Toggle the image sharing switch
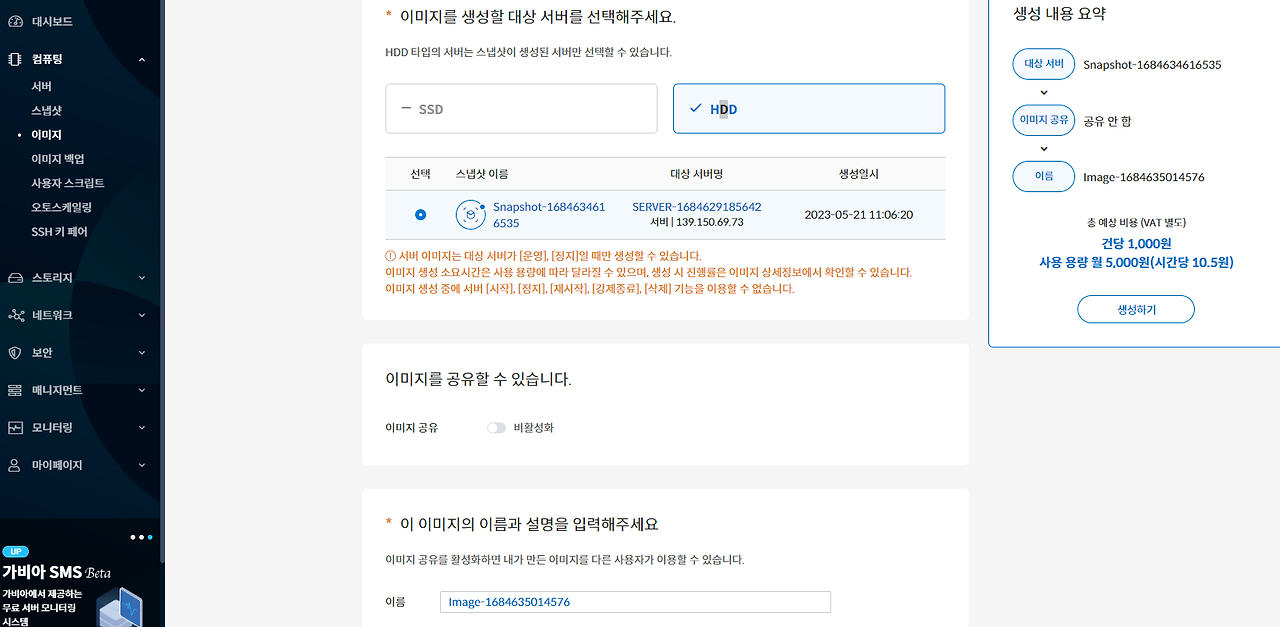1280x627 pixels. pyautogui.click(x=496, y=428)
